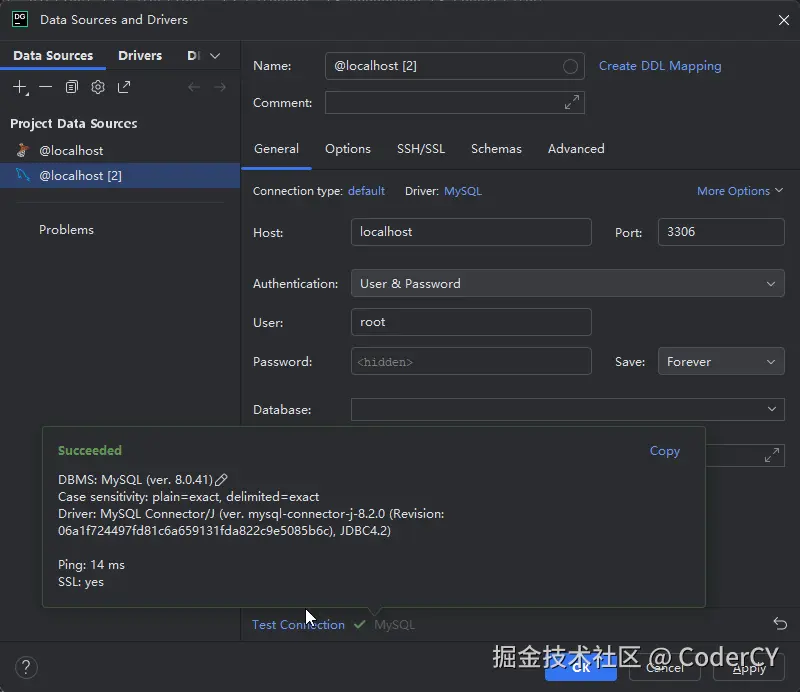The width and height of the screenshot is (800, 692).
Task: Select @localhost [2] data source
Action: point(120,176)
